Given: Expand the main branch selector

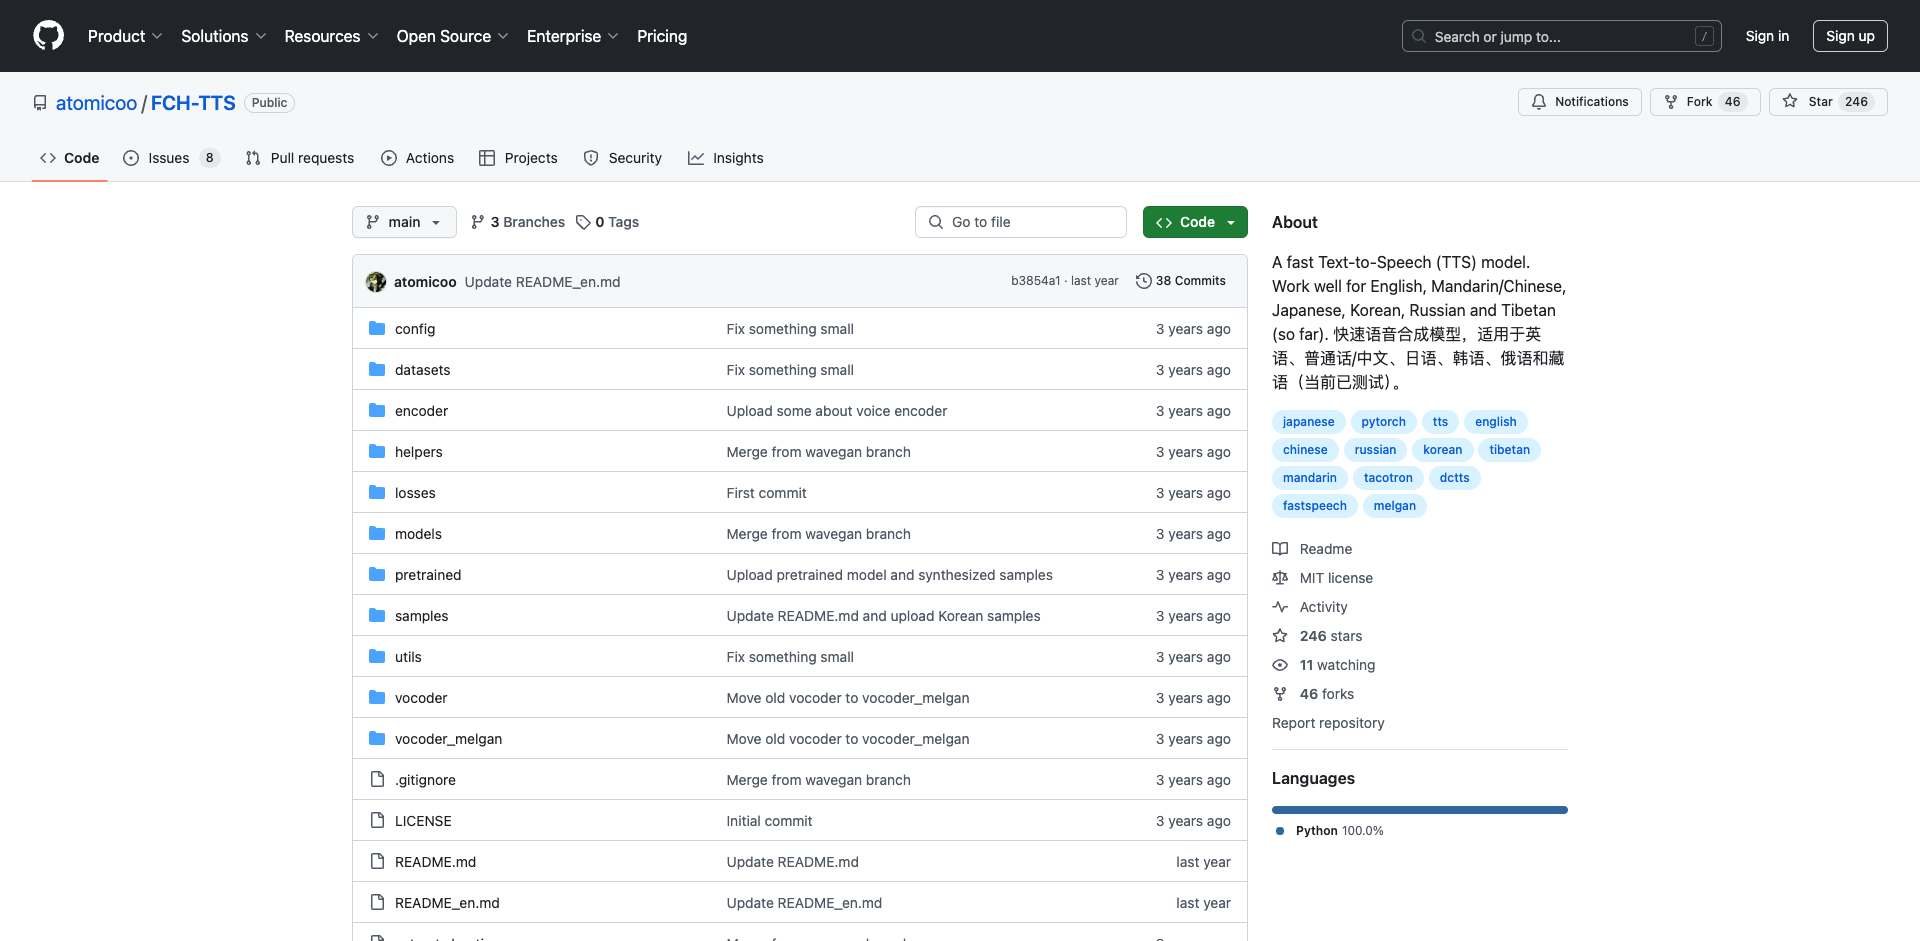Looking at the screenshot, I should tap(404, 222).
